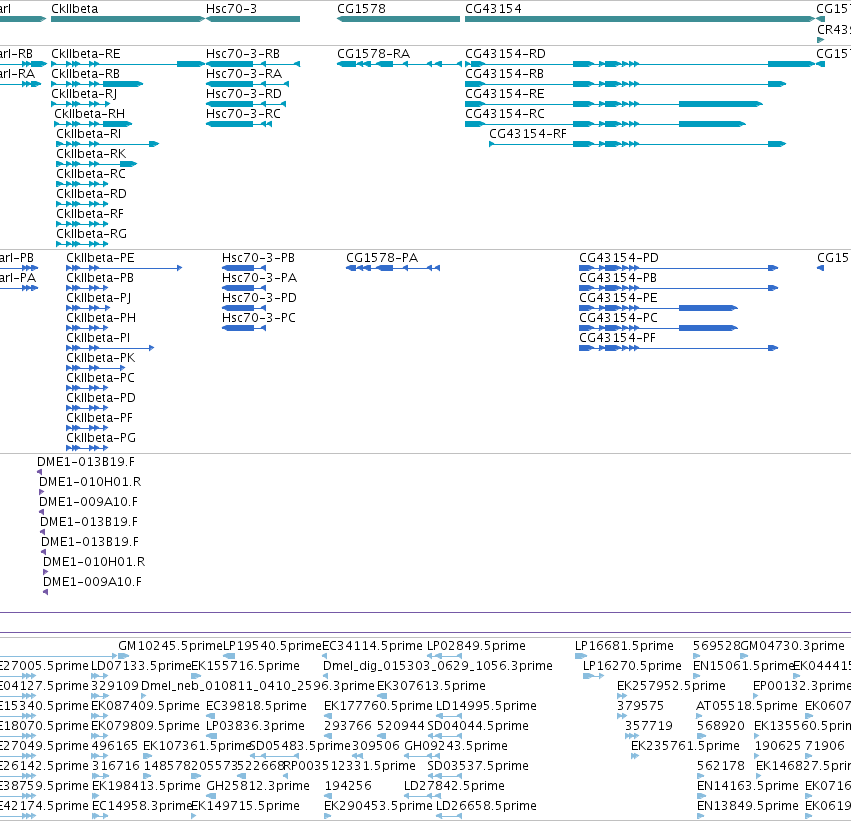
Task: Select transcript CG43154-RE
Action: [x=505, y=94]
